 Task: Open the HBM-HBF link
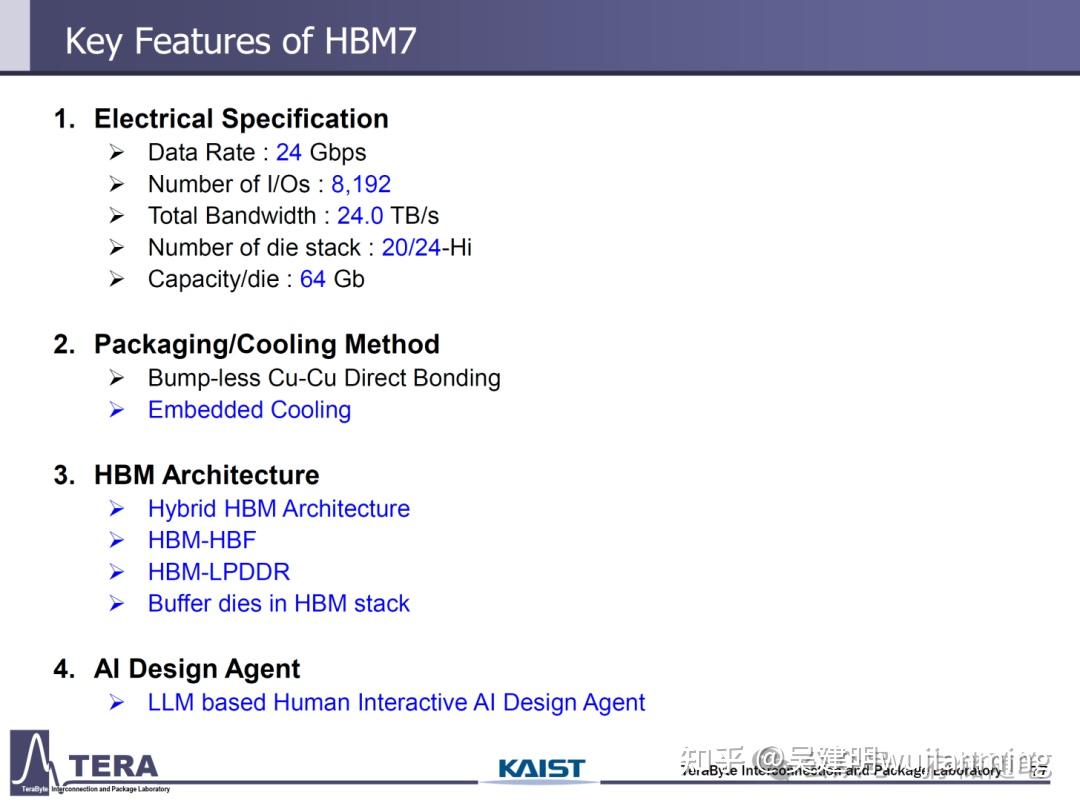pos(202,540)
